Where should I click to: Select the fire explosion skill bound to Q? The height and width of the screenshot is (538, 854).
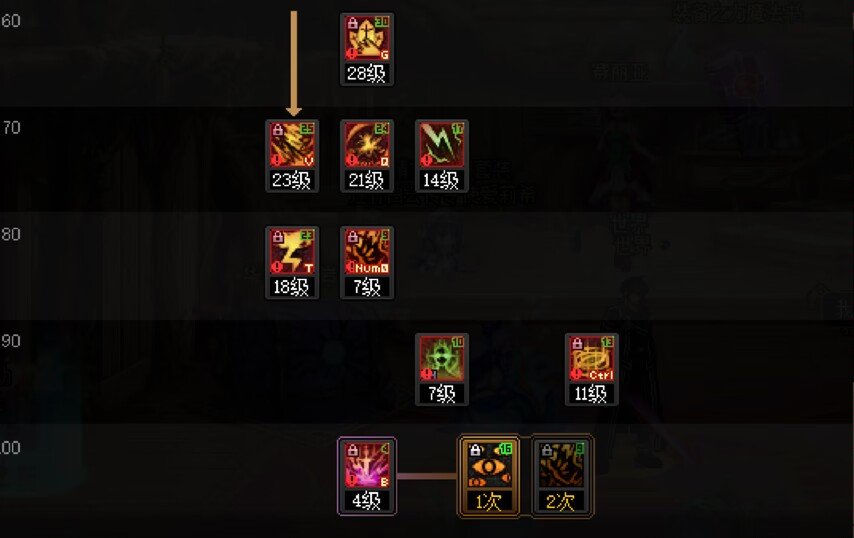pos(367,145)
